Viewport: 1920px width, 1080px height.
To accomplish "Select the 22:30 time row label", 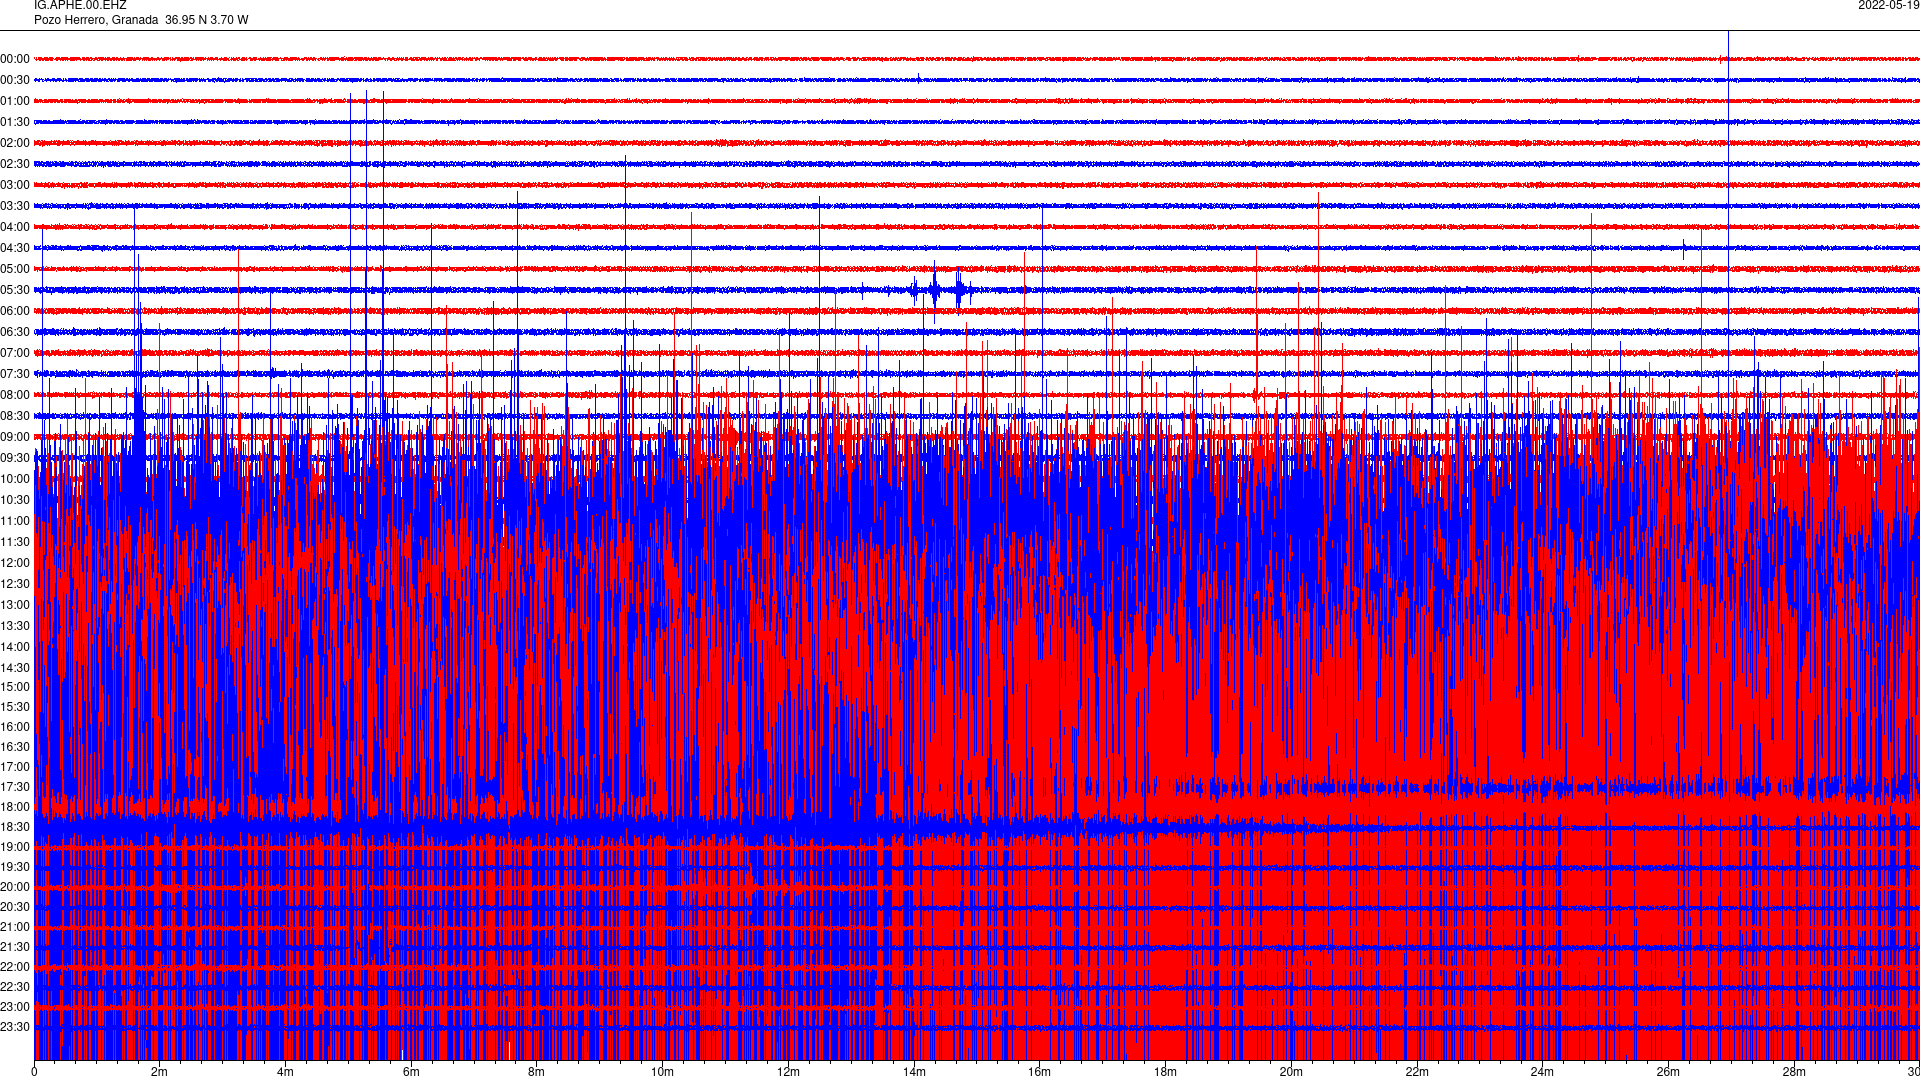I will [15, 987].
